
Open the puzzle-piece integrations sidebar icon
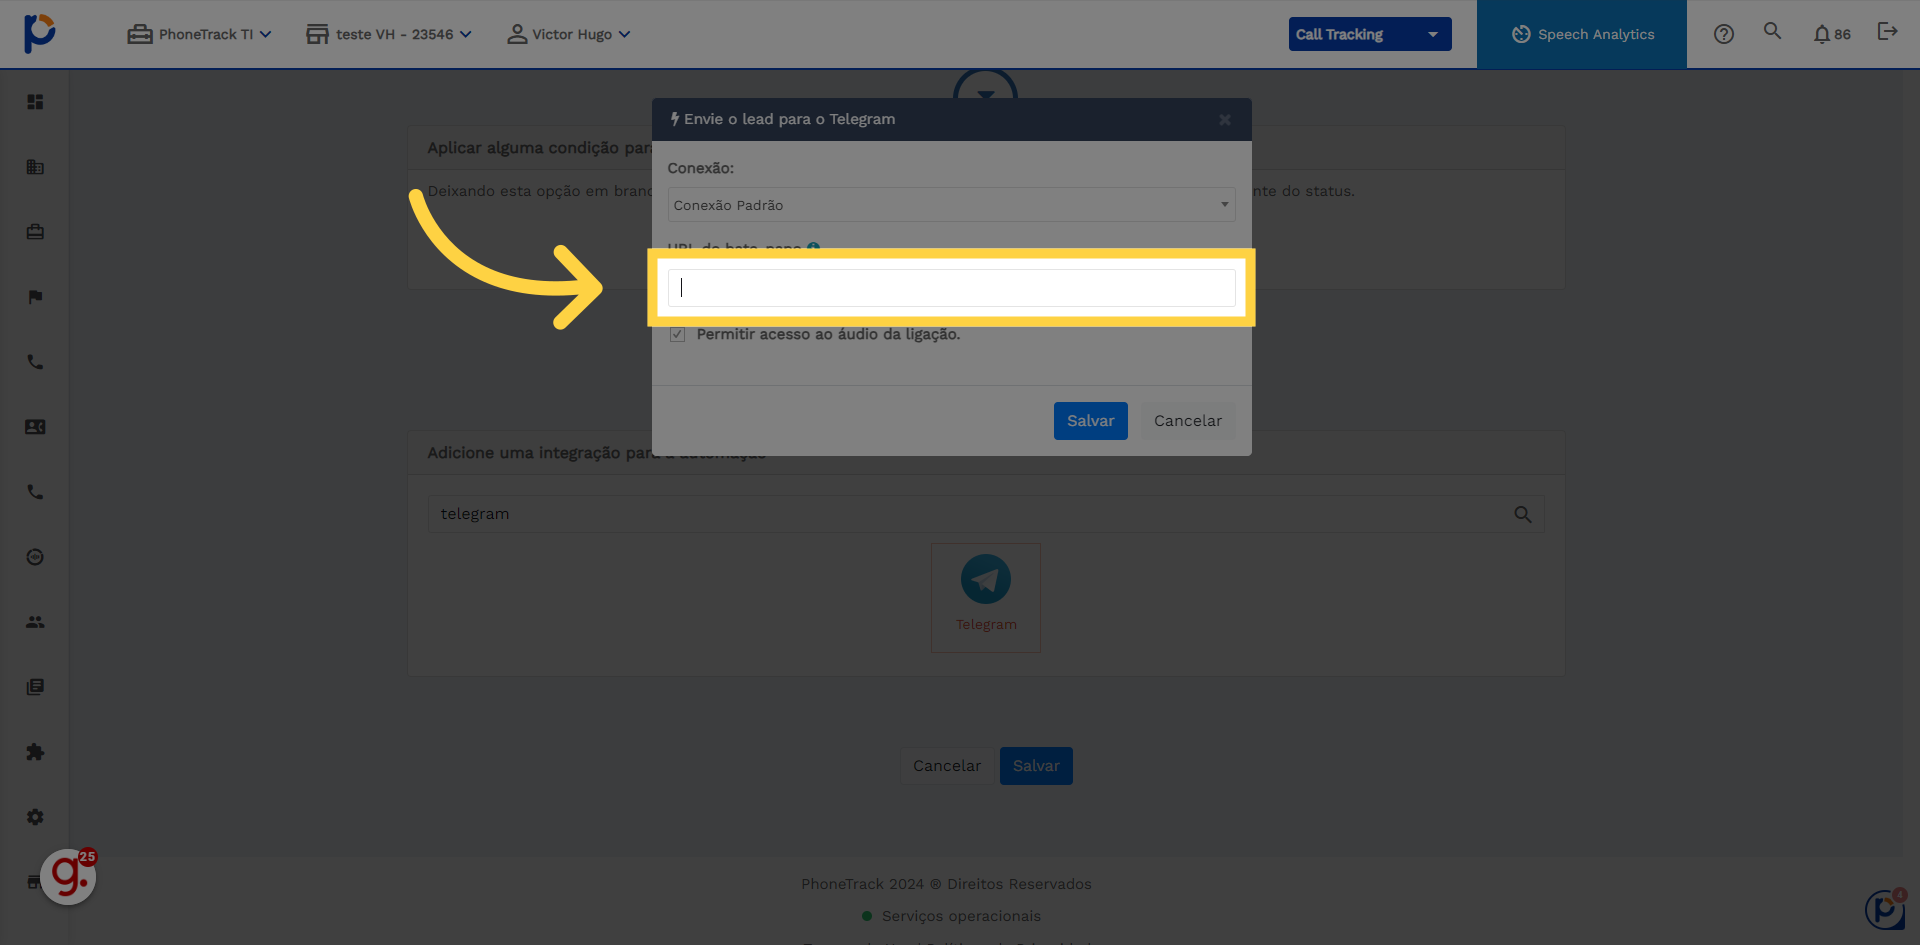35,752
